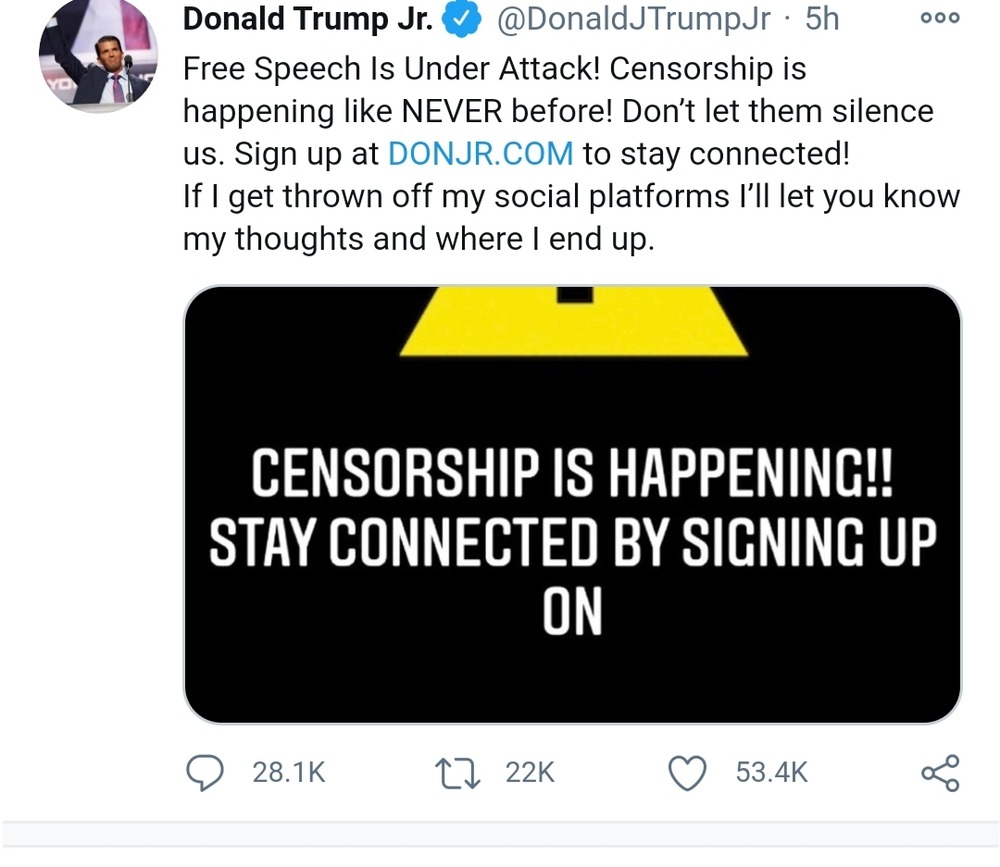Open the three-dot tweet options menu
Image resolution: width=1000 pixels, height=867 pixels.
coord(940,19)
